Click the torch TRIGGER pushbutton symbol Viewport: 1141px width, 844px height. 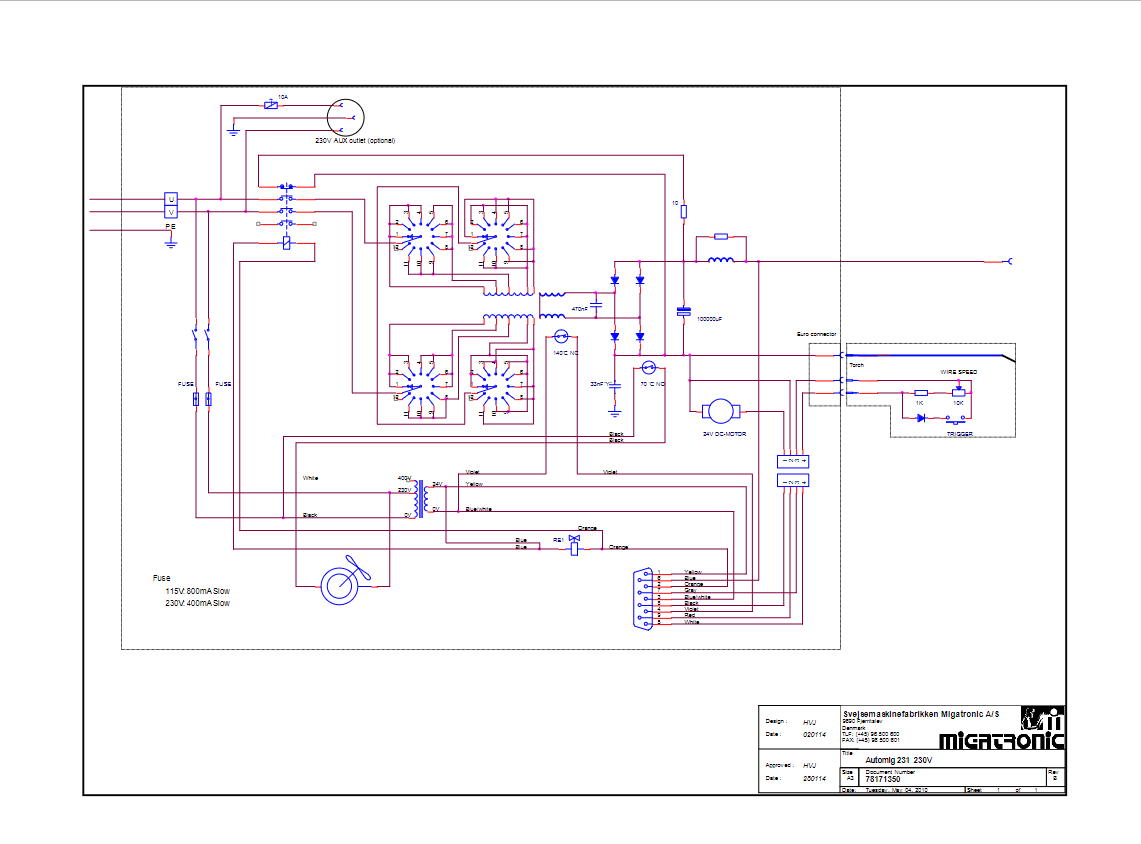click(x=953, y=420)
